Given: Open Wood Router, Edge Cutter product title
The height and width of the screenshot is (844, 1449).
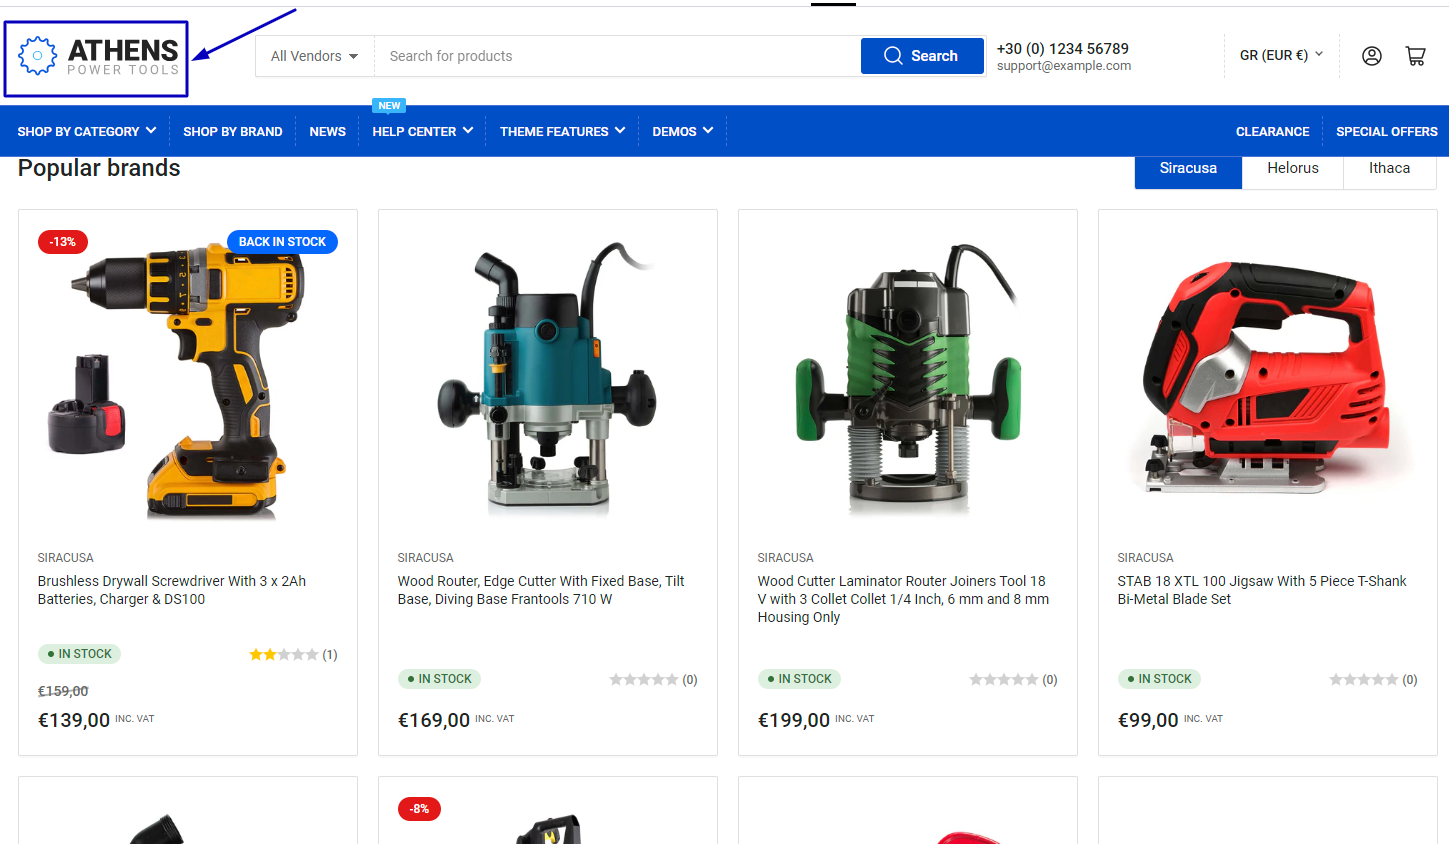Looking at the screenshot, I should (x=541, y=590).
